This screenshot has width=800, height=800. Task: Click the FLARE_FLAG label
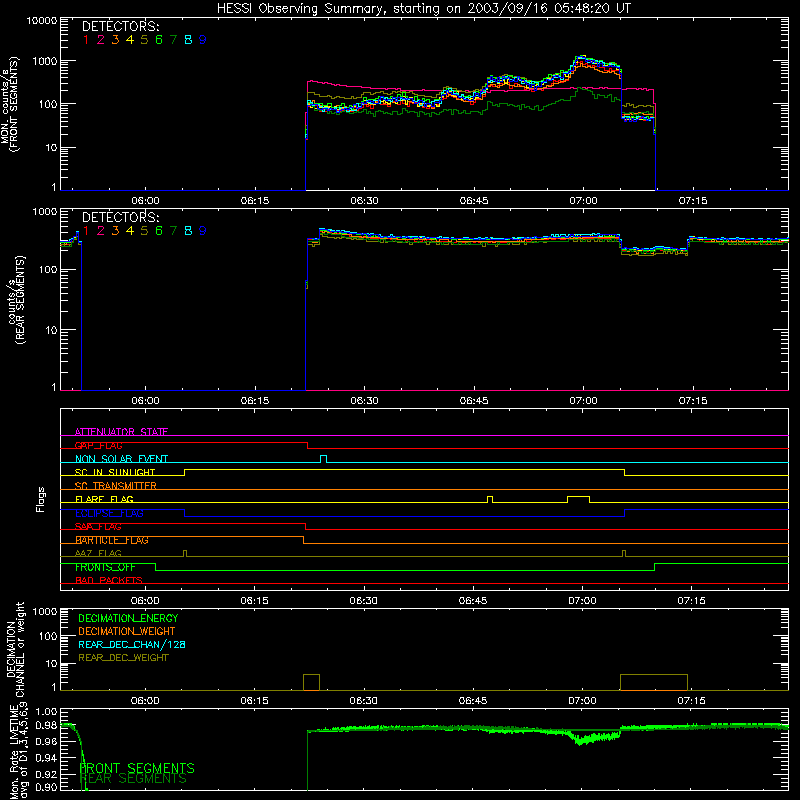click(104, 499)
